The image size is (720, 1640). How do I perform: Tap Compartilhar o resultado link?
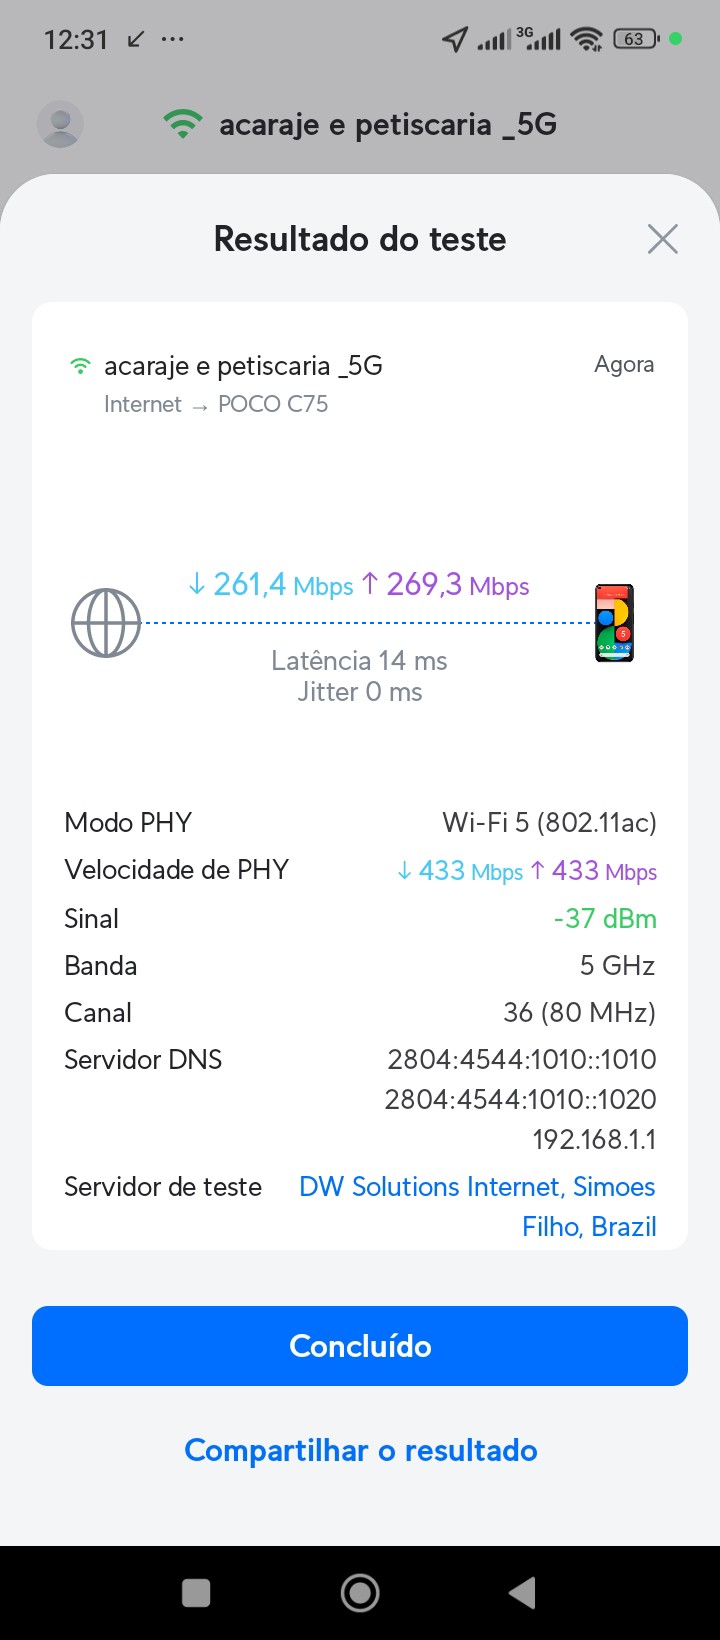(x=360, y=1450)
